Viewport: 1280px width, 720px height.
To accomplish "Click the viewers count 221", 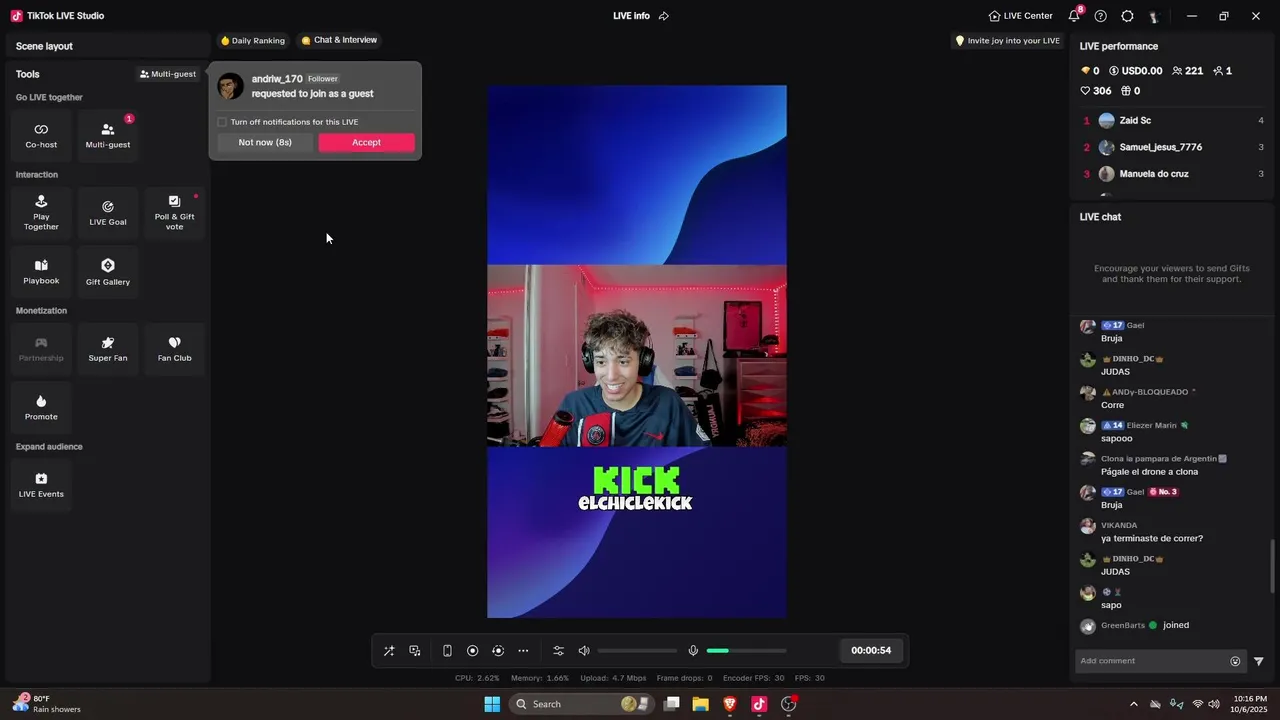I will point(1187,71).
